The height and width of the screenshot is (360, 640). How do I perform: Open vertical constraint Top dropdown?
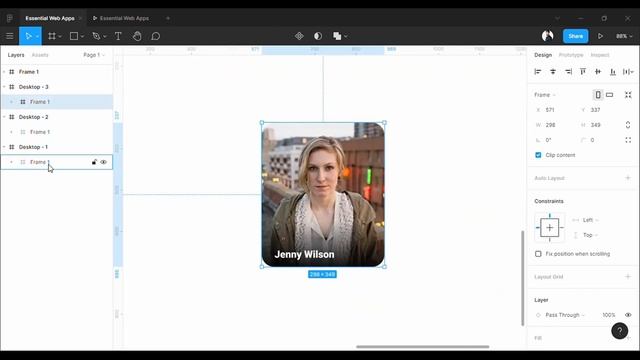(590, 235)
